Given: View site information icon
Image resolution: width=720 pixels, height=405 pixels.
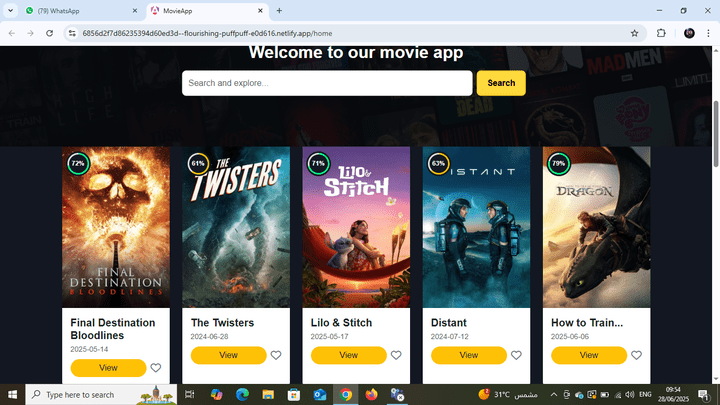Looking at the screenshot, I should pos(72,33).
